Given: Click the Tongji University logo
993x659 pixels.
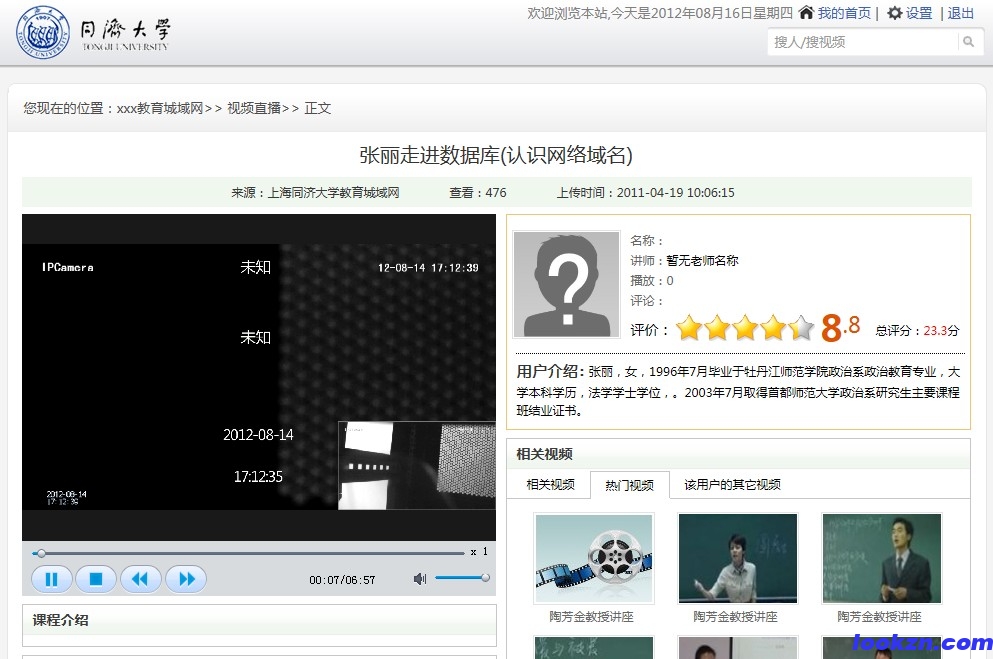Looking at the screenshot, I should (x=93, y=32).
